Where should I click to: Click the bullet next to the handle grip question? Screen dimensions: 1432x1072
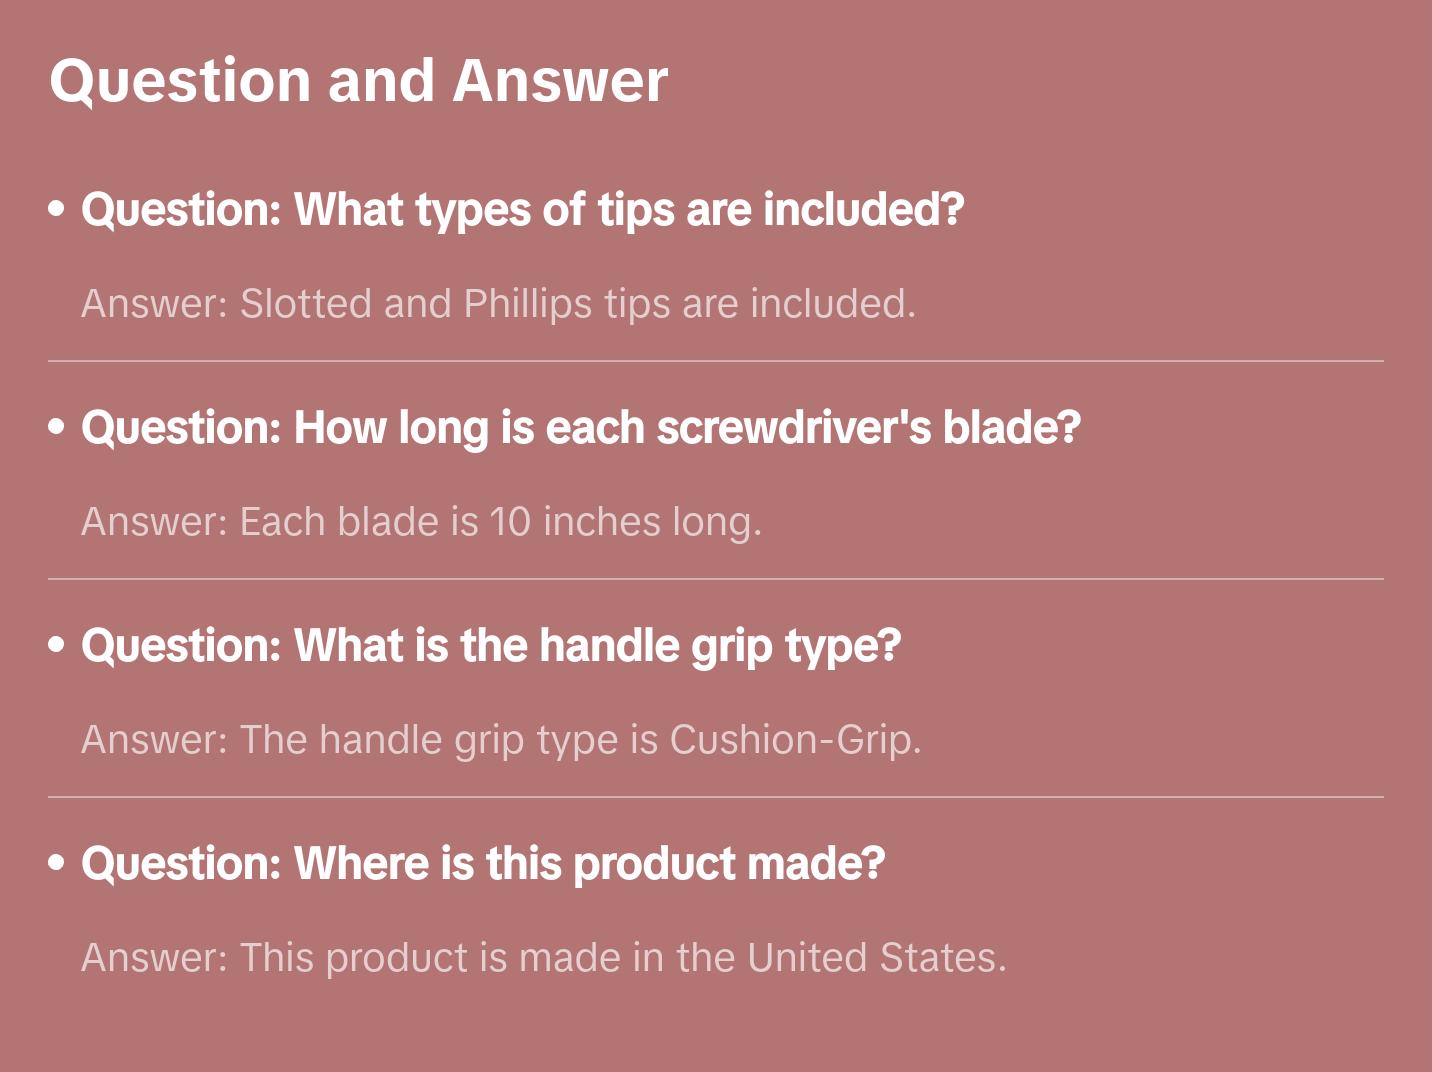[x=57, y=645]
